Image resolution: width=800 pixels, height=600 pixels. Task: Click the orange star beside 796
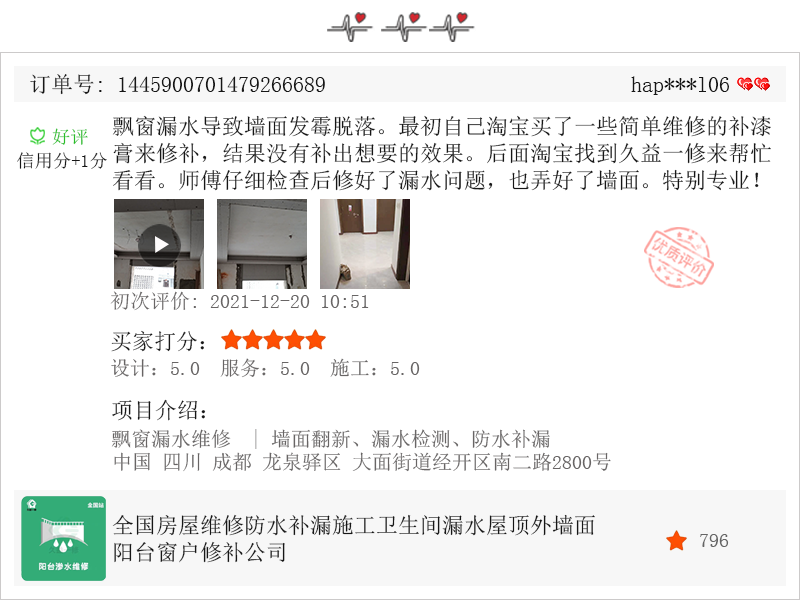677,540
